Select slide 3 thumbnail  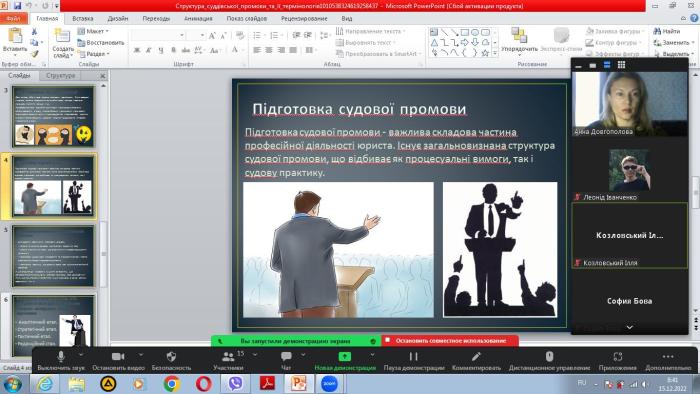click(54, 116)
